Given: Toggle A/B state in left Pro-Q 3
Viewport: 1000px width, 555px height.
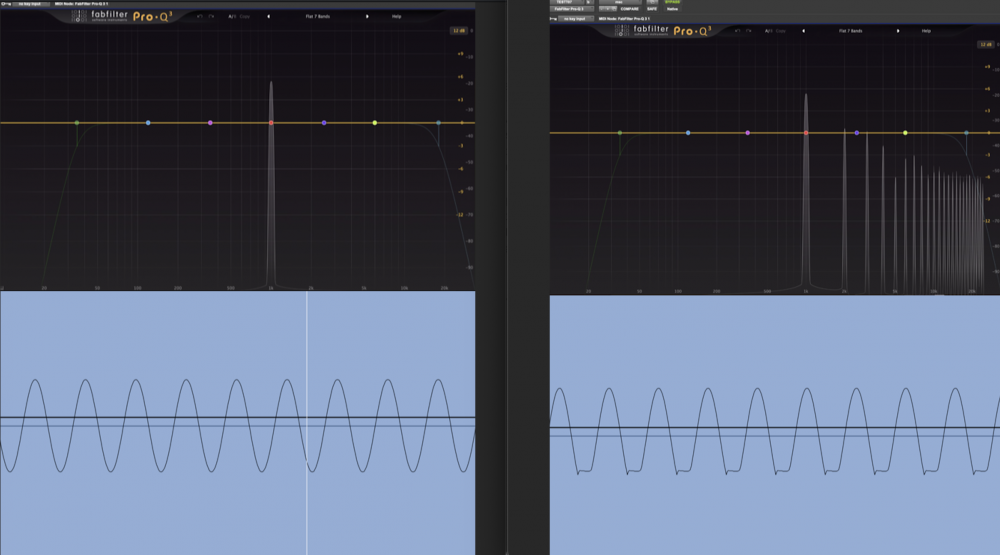Looking at the screenshot, I should [232, 16].
